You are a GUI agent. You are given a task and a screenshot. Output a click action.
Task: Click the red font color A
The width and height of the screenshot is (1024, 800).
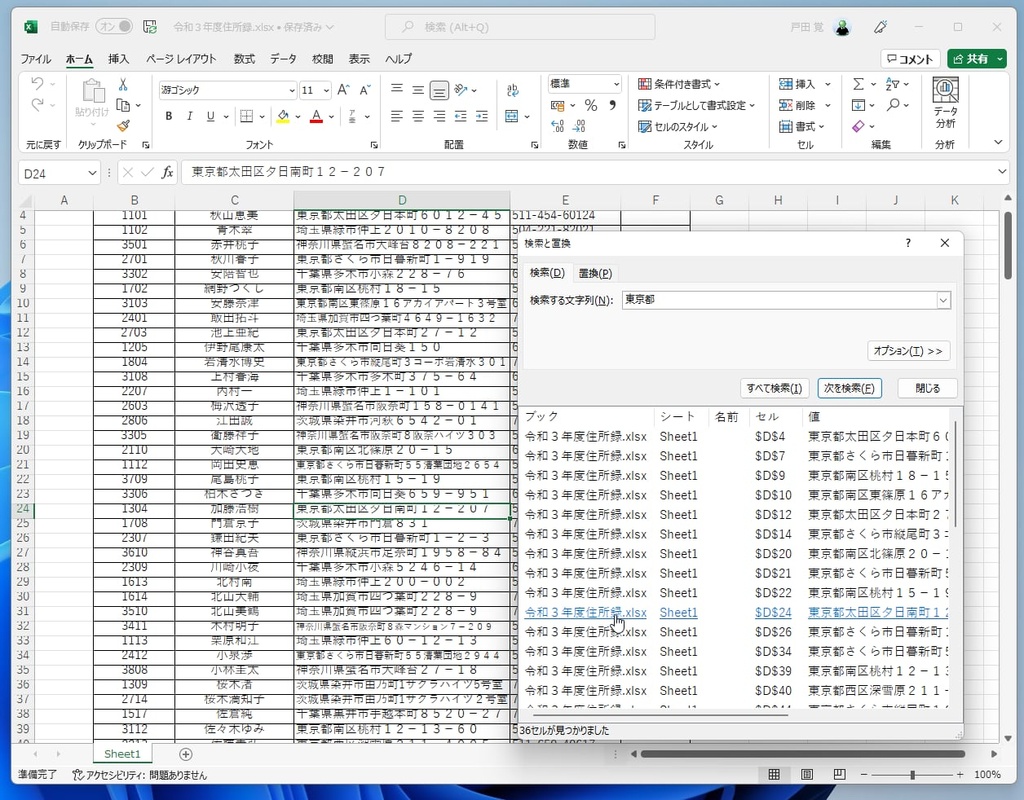pos(317,116)
